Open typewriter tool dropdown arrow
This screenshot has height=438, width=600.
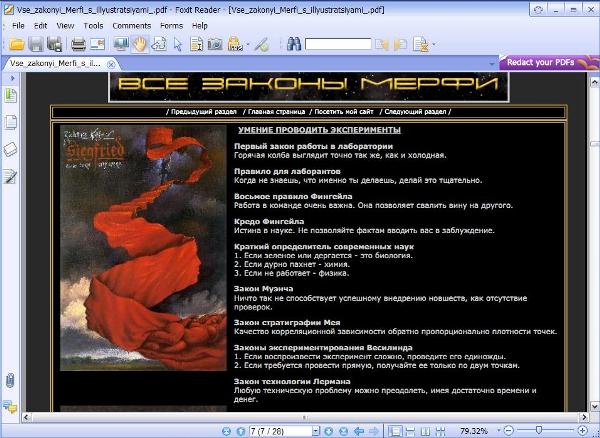(248, 45)
